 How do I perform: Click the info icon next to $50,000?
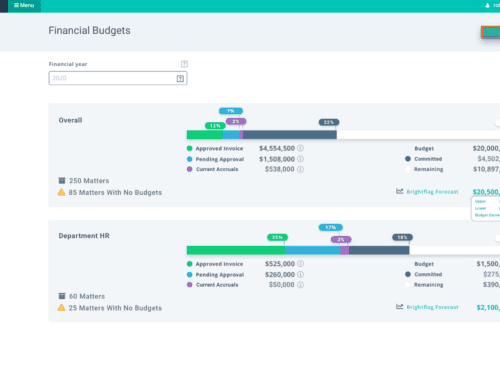coord(300,285)
